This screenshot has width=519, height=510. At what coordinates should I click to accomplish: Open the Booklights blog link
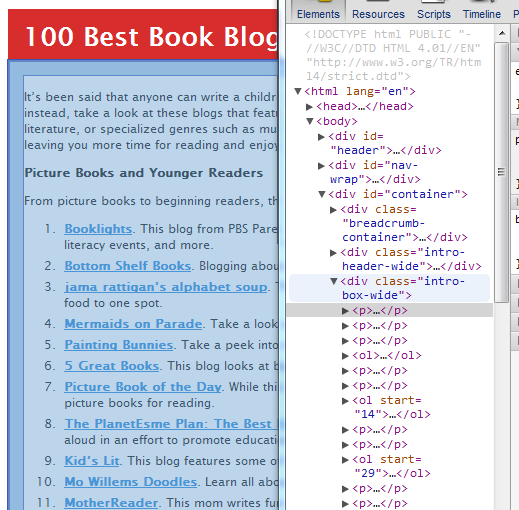(x=98, y=229)
